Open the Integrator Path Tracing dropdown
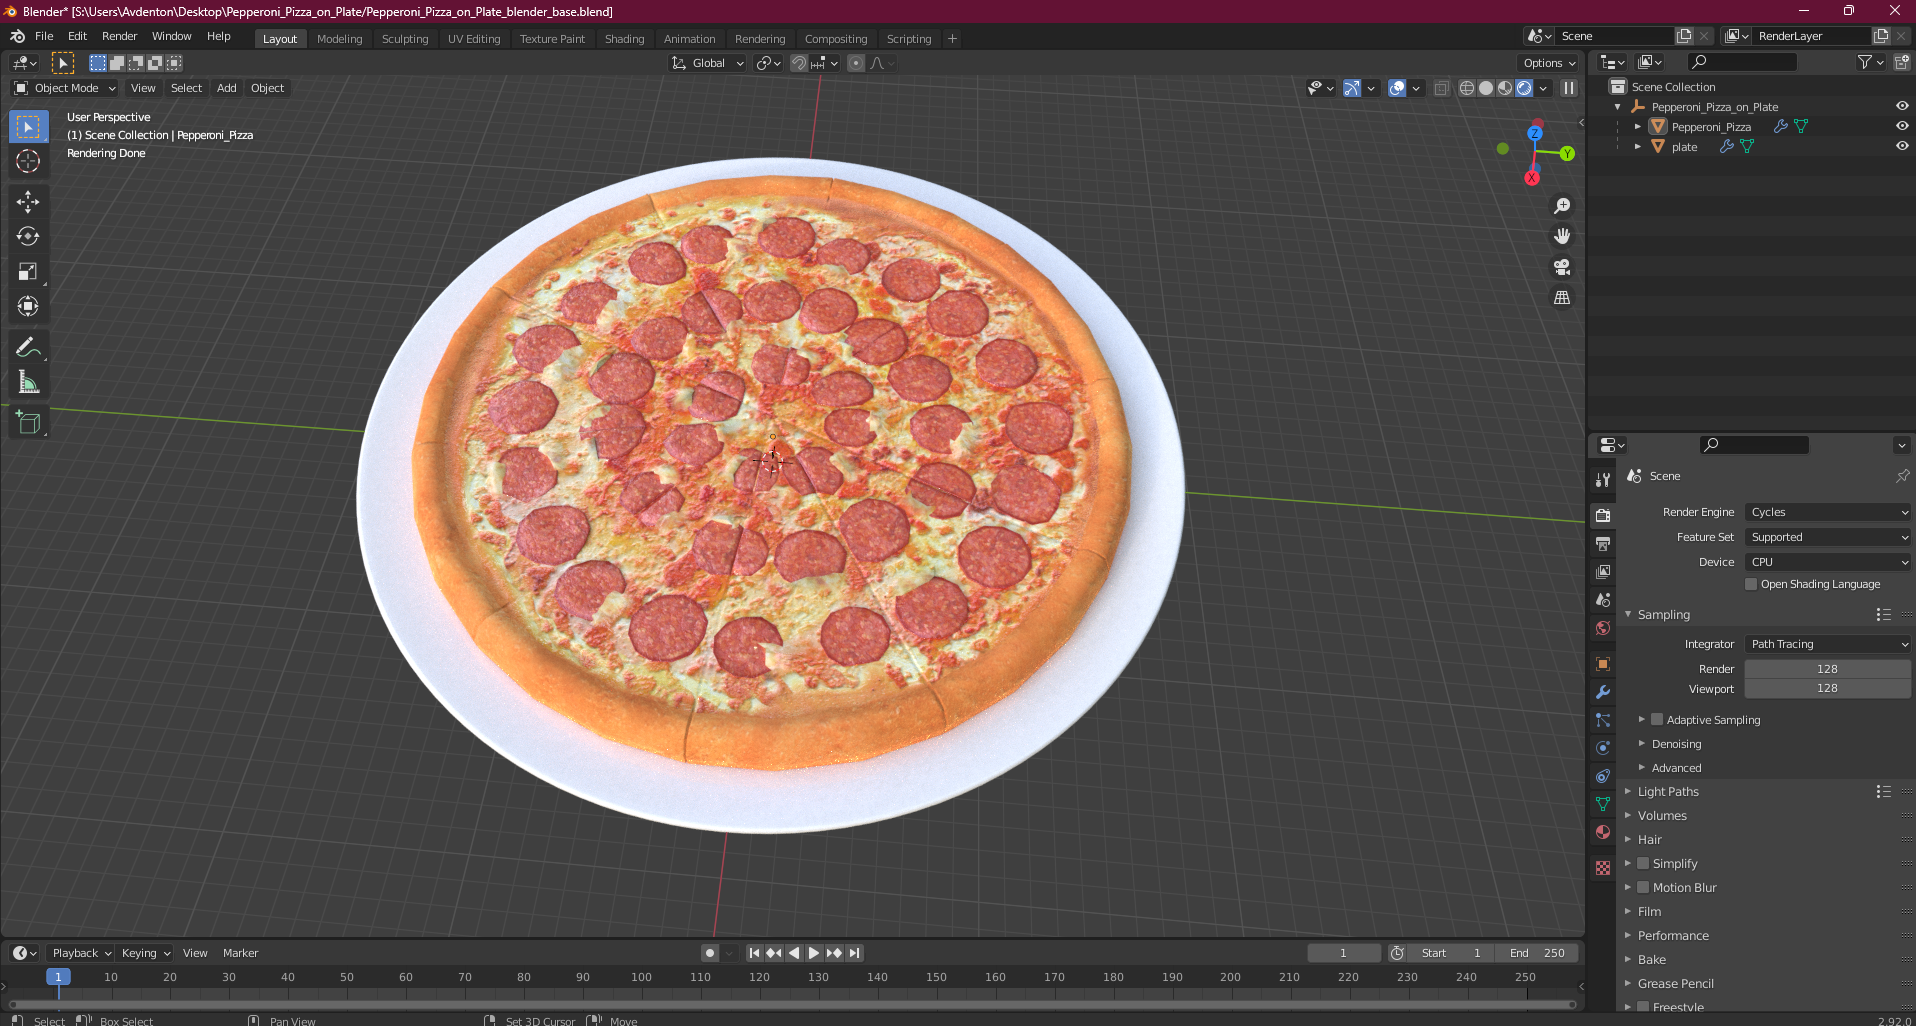 pos(1828,644)
